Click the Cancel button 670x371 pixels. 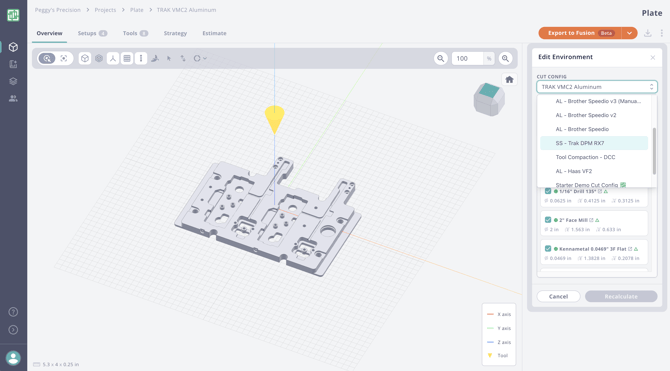[x=558, y=296]
